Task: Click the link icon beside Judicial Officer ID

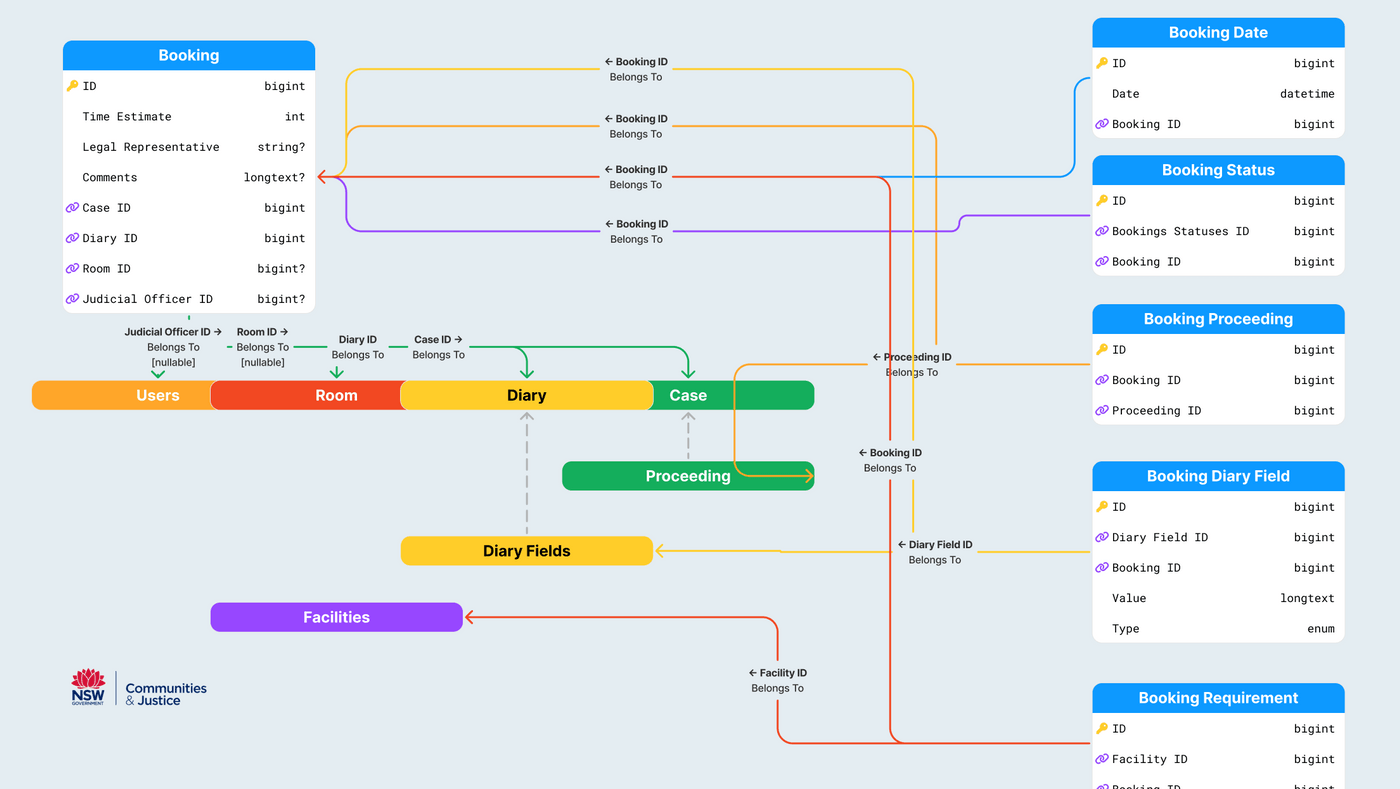Action: (x=72, y=299)
